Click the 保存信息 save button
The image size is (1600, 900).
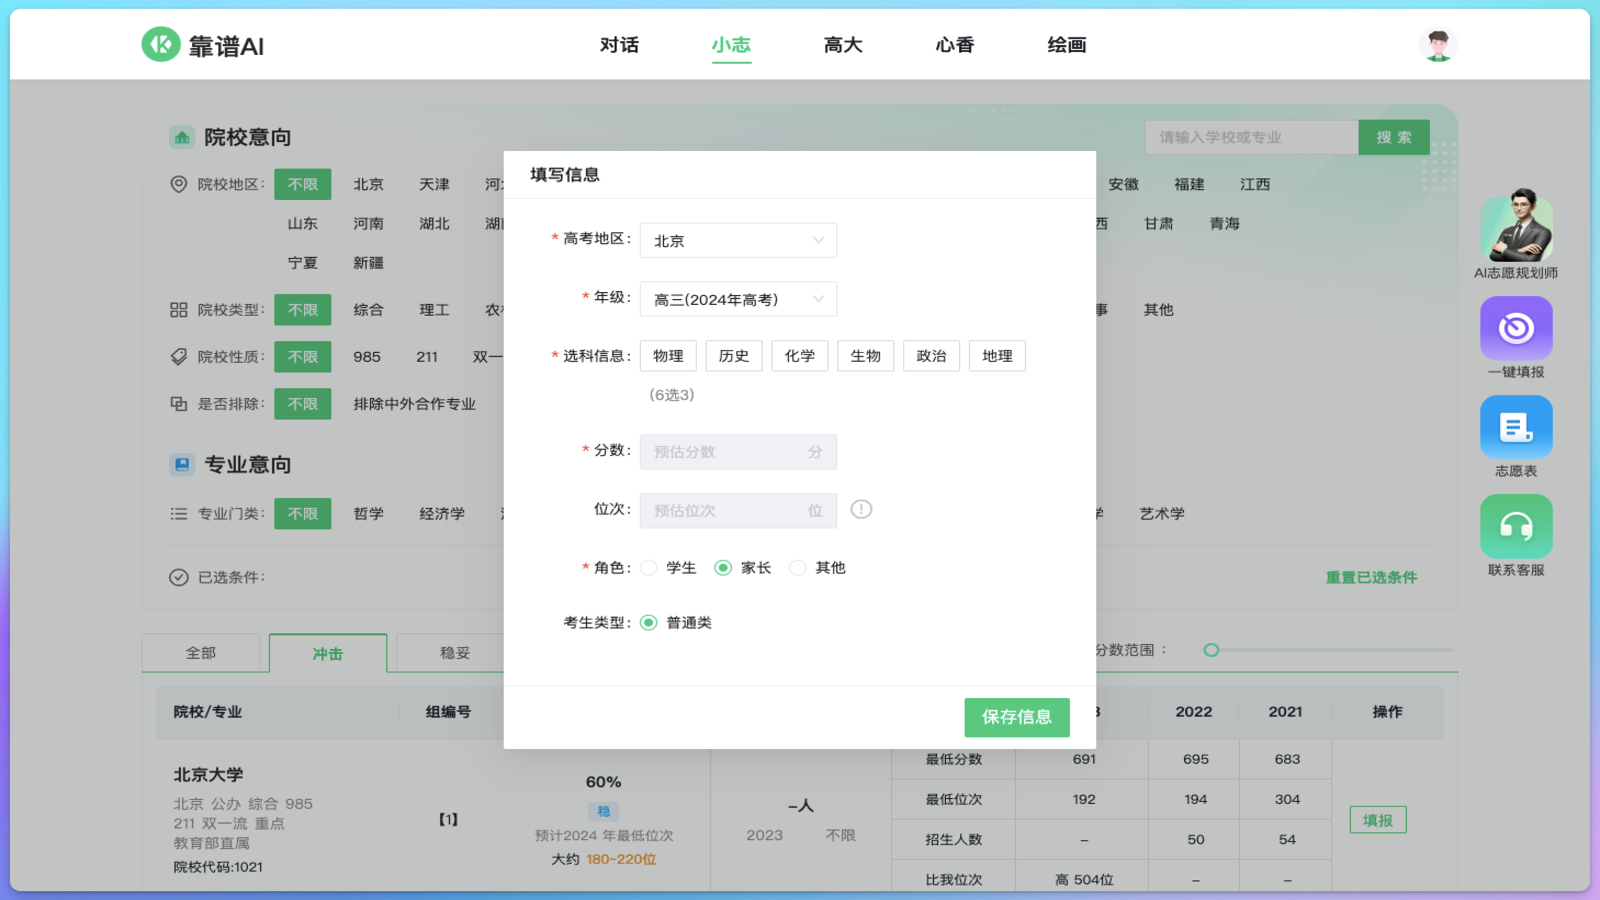point(1016,717)
